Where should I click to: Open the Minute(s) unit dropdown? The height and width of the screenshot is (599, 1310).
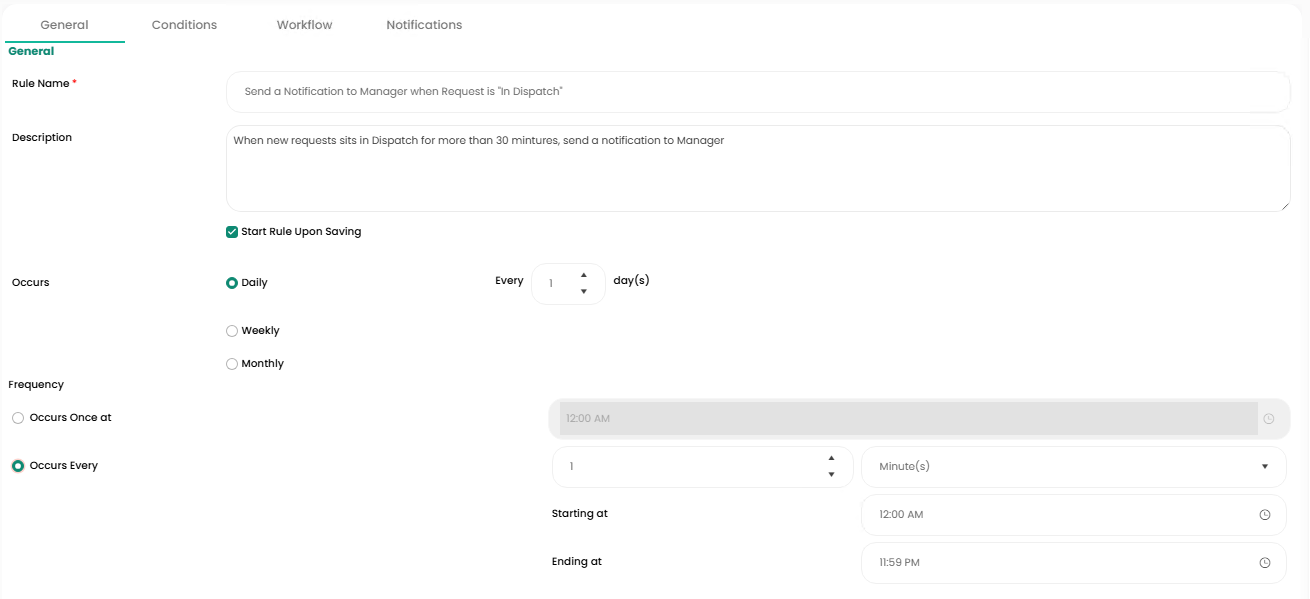pyautogui.click(x=1072, y=467)
